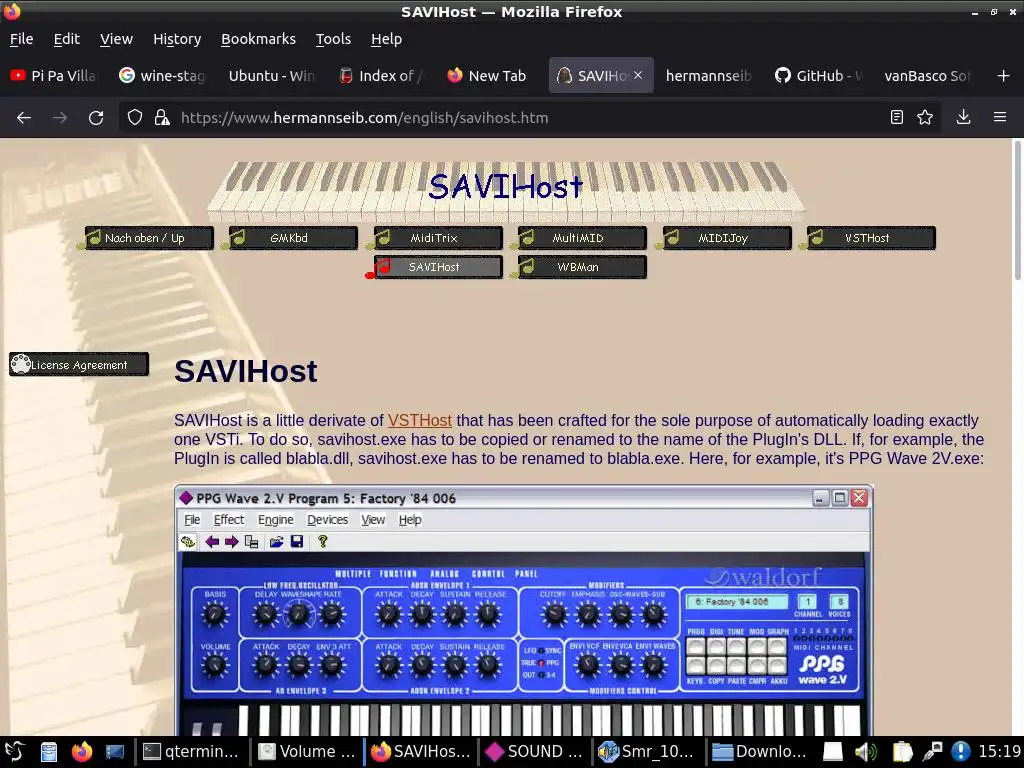1024x768 pixels.
Task: Launch Firefox from the taskbar launcher
Action: pos(82,752)
